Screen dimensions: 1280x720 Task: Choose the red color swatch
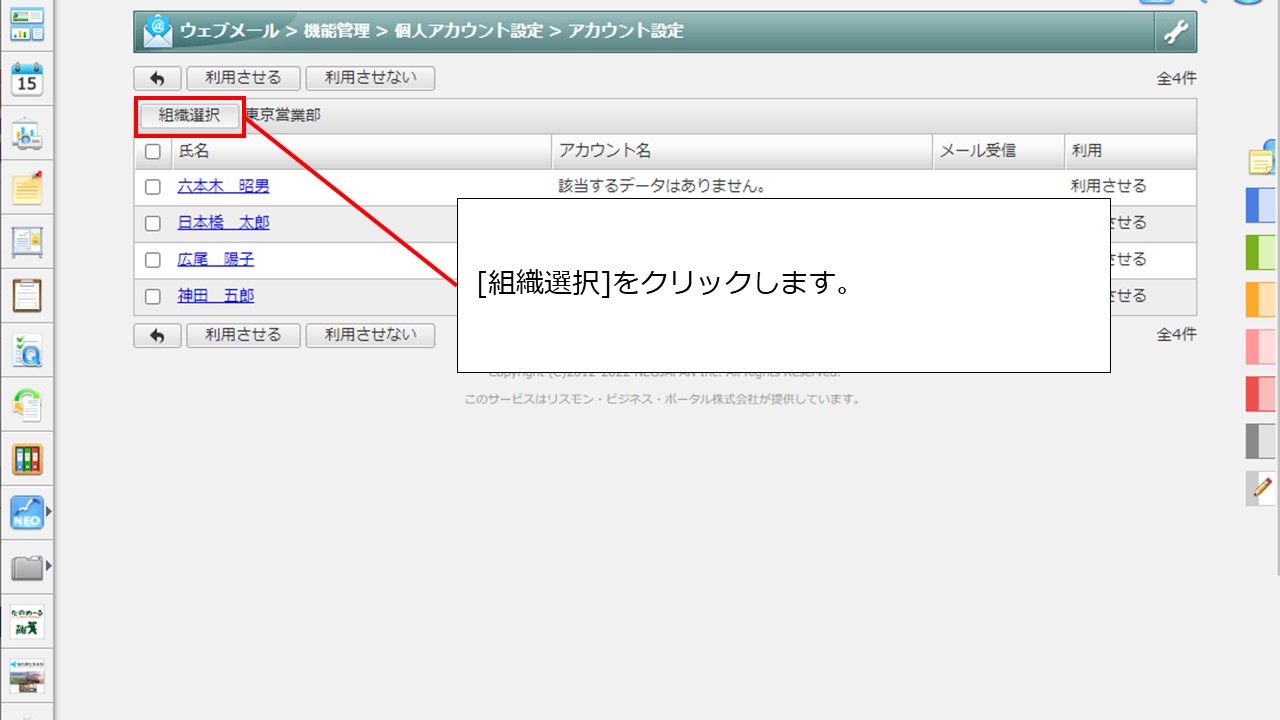click(x=1262, y=394)
